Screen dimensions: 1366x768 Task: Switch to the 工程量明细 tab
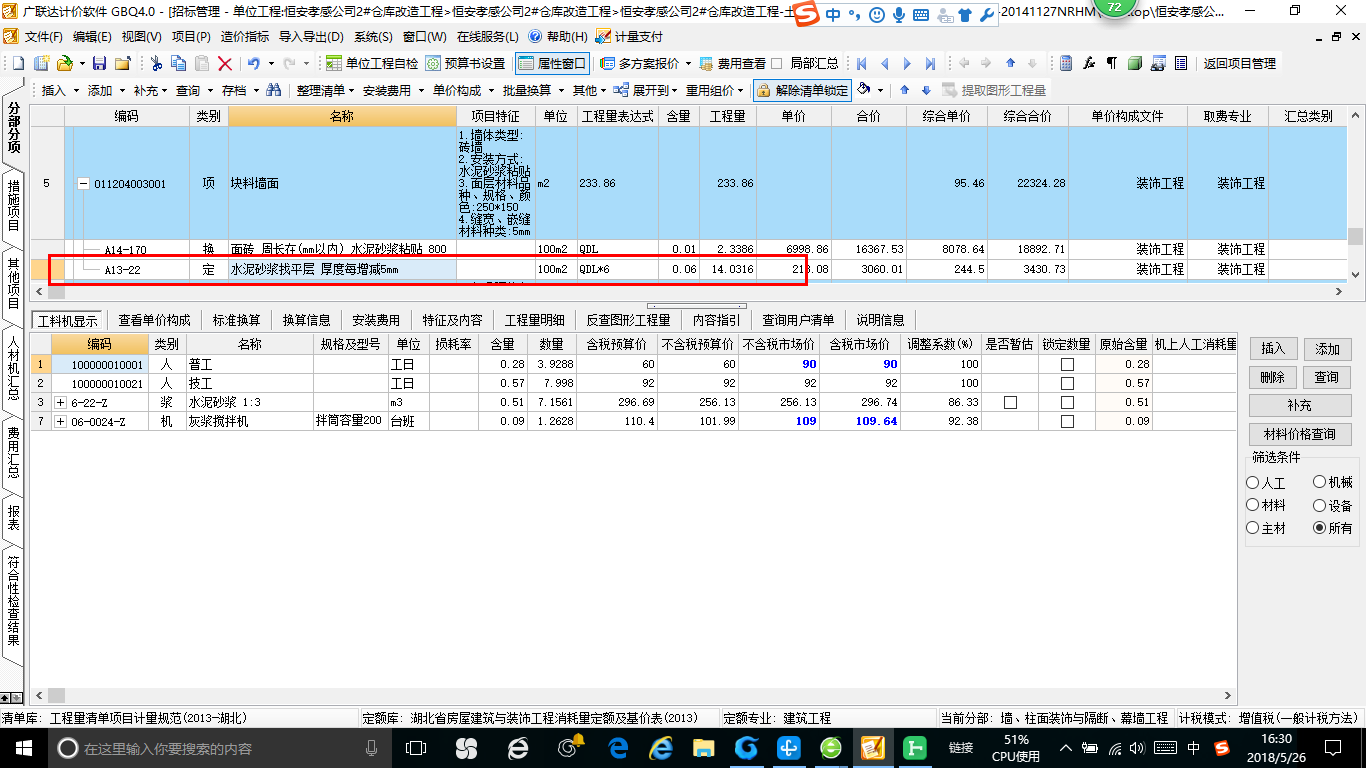tap(534, 320)
